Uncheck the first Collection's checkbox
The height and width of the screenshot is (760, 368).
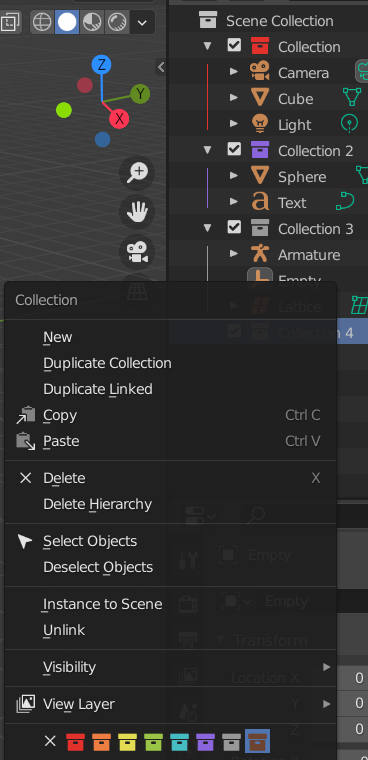tap(234, 46)
